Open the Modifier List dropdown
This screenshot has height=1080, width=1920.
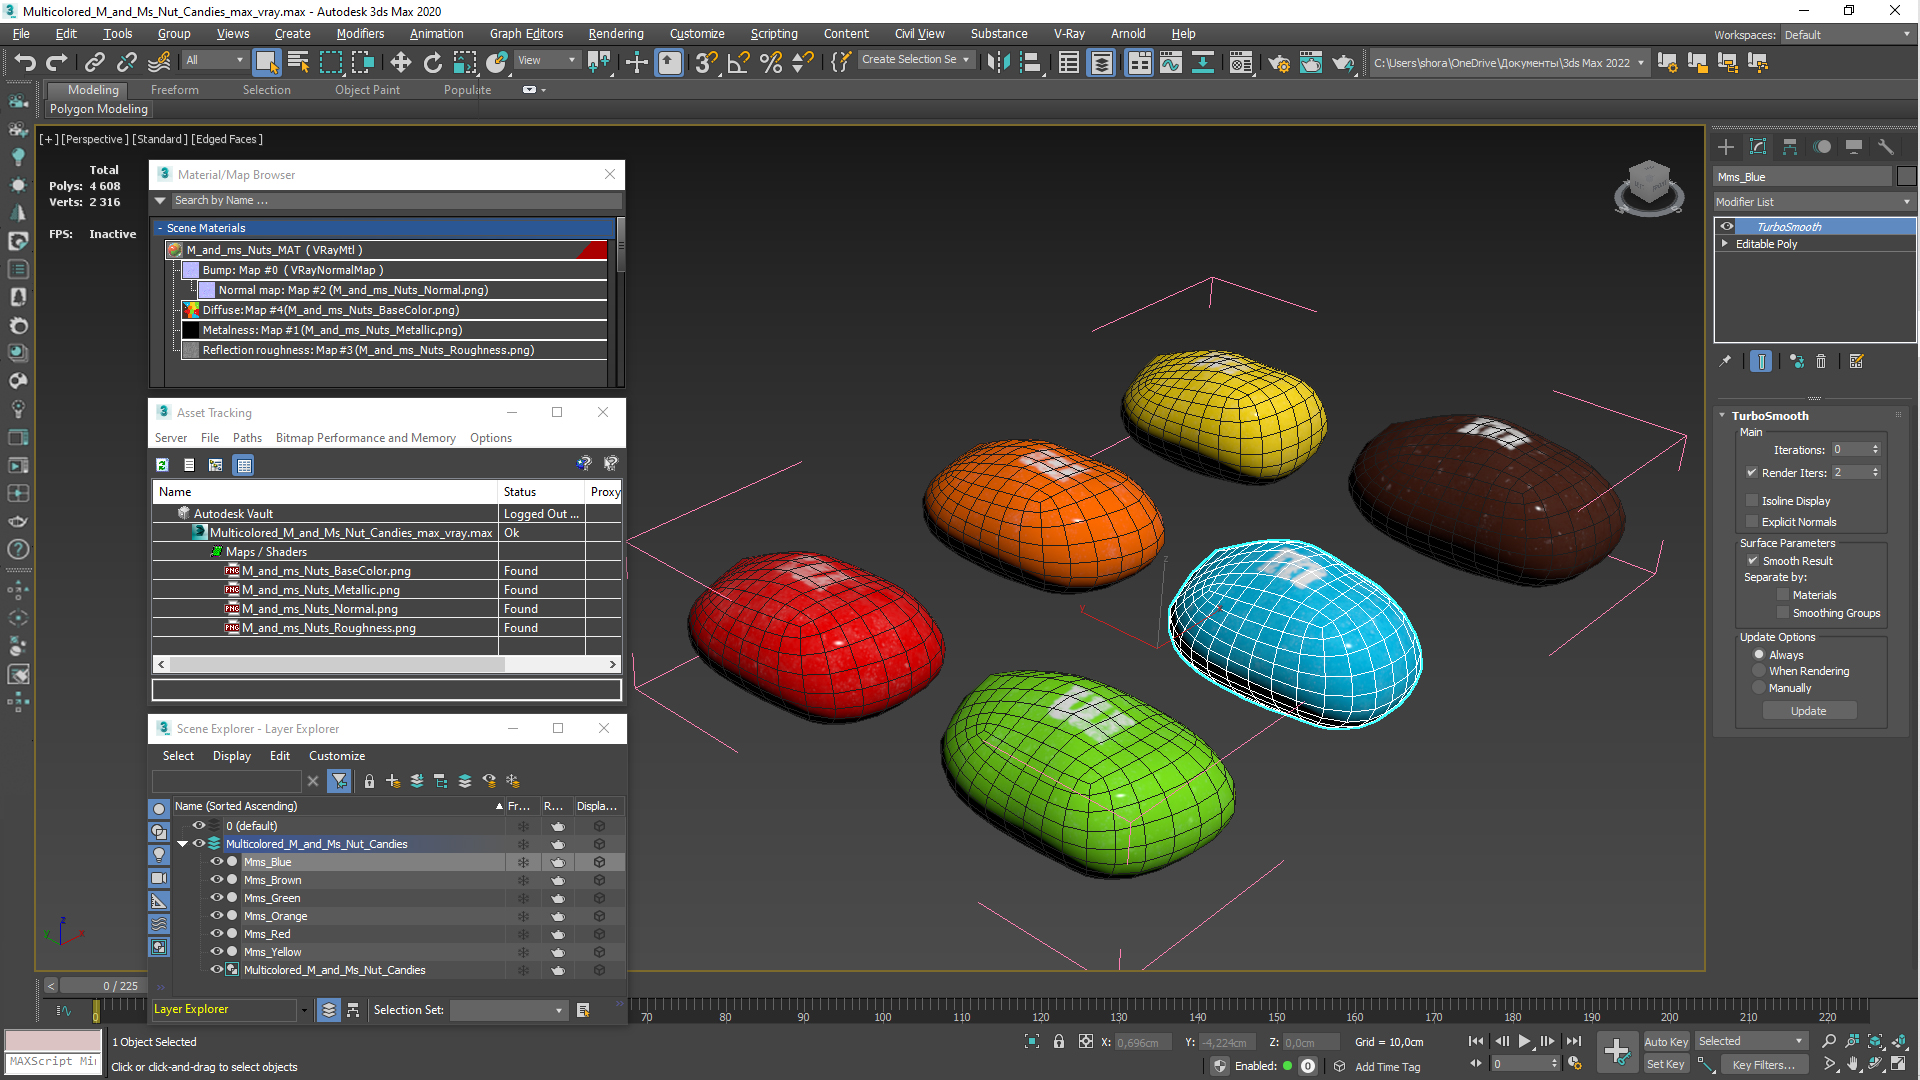coord(1814,202)
